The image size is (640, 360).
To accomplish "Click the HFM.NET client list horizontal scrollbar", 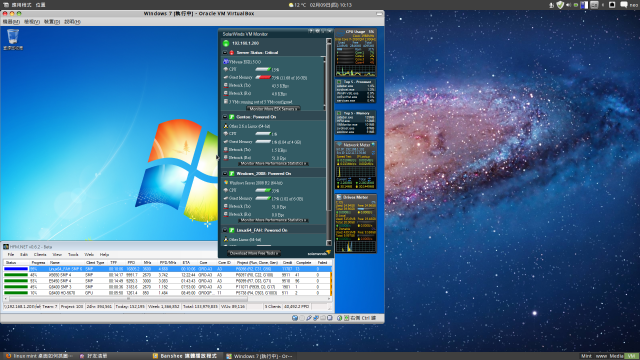I will [166, 299].
